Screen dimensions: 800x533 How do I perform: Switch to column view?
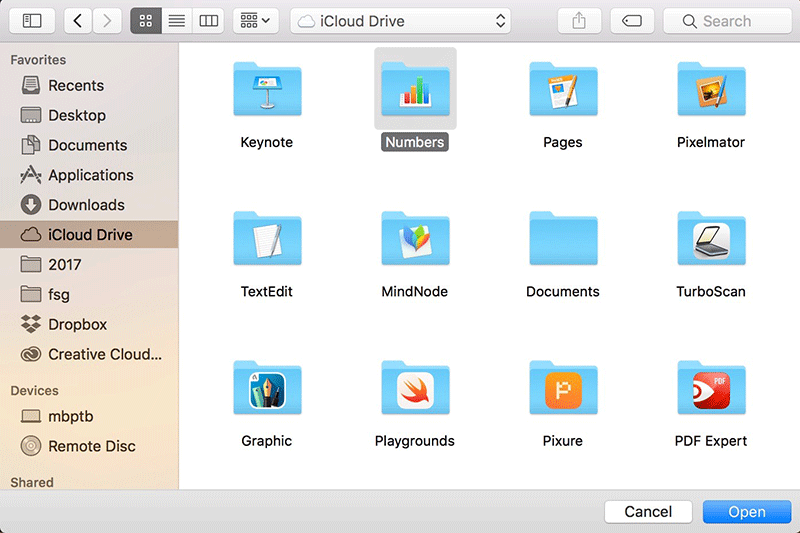coord(208,21)
